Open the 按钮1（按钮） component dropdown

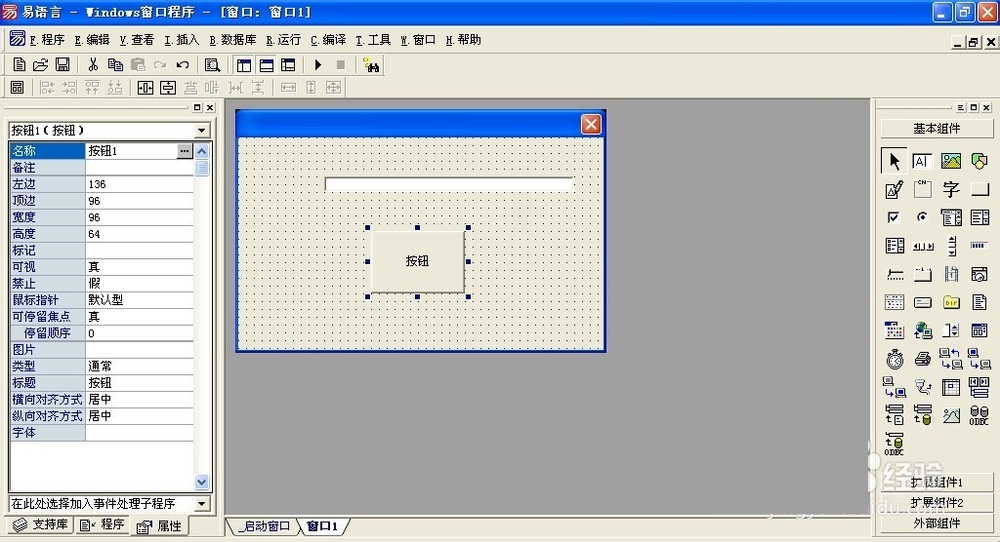coord(202,130)
